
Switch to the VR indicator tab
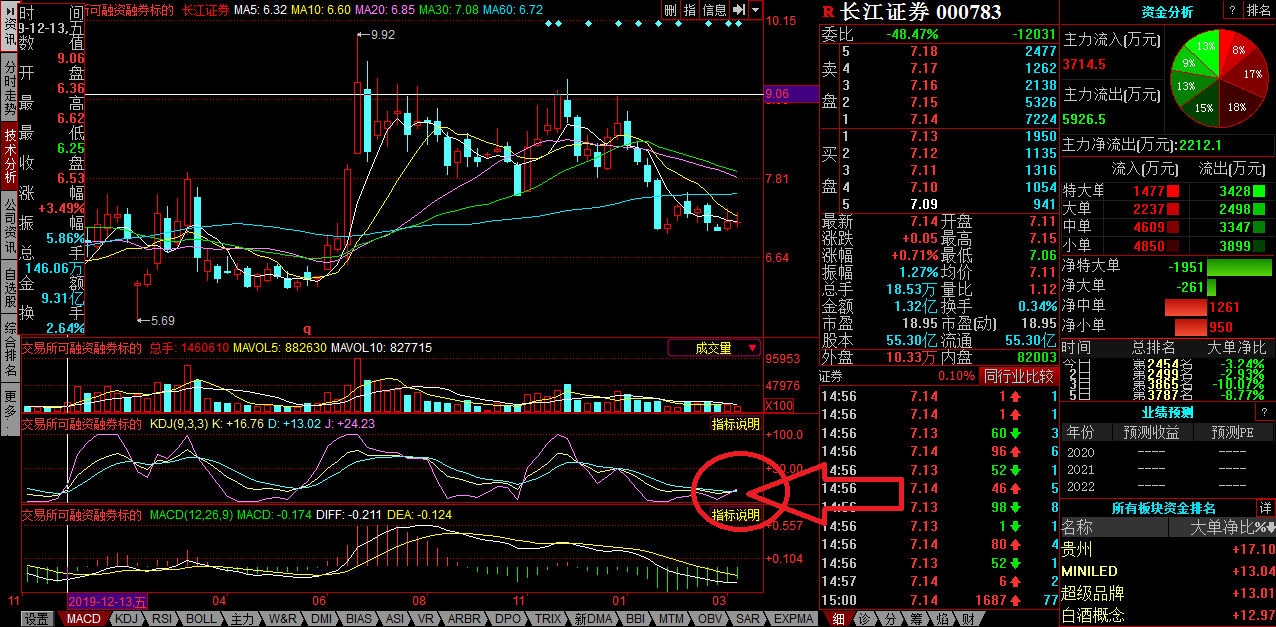coord(425,619)
